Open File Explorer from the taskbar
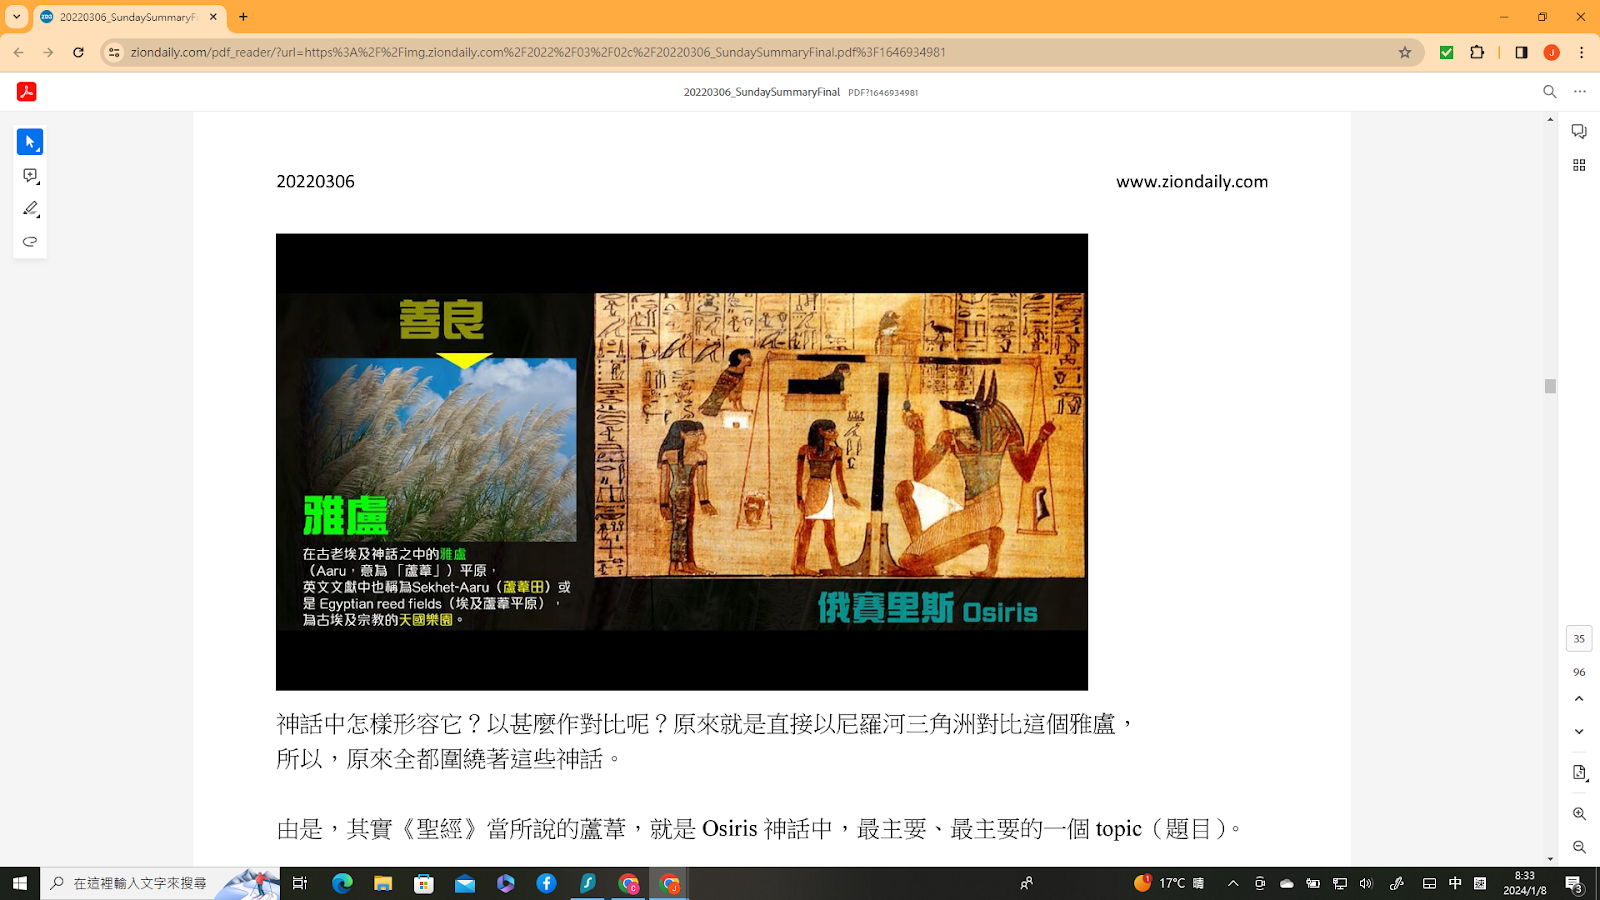 pos(383,883)
